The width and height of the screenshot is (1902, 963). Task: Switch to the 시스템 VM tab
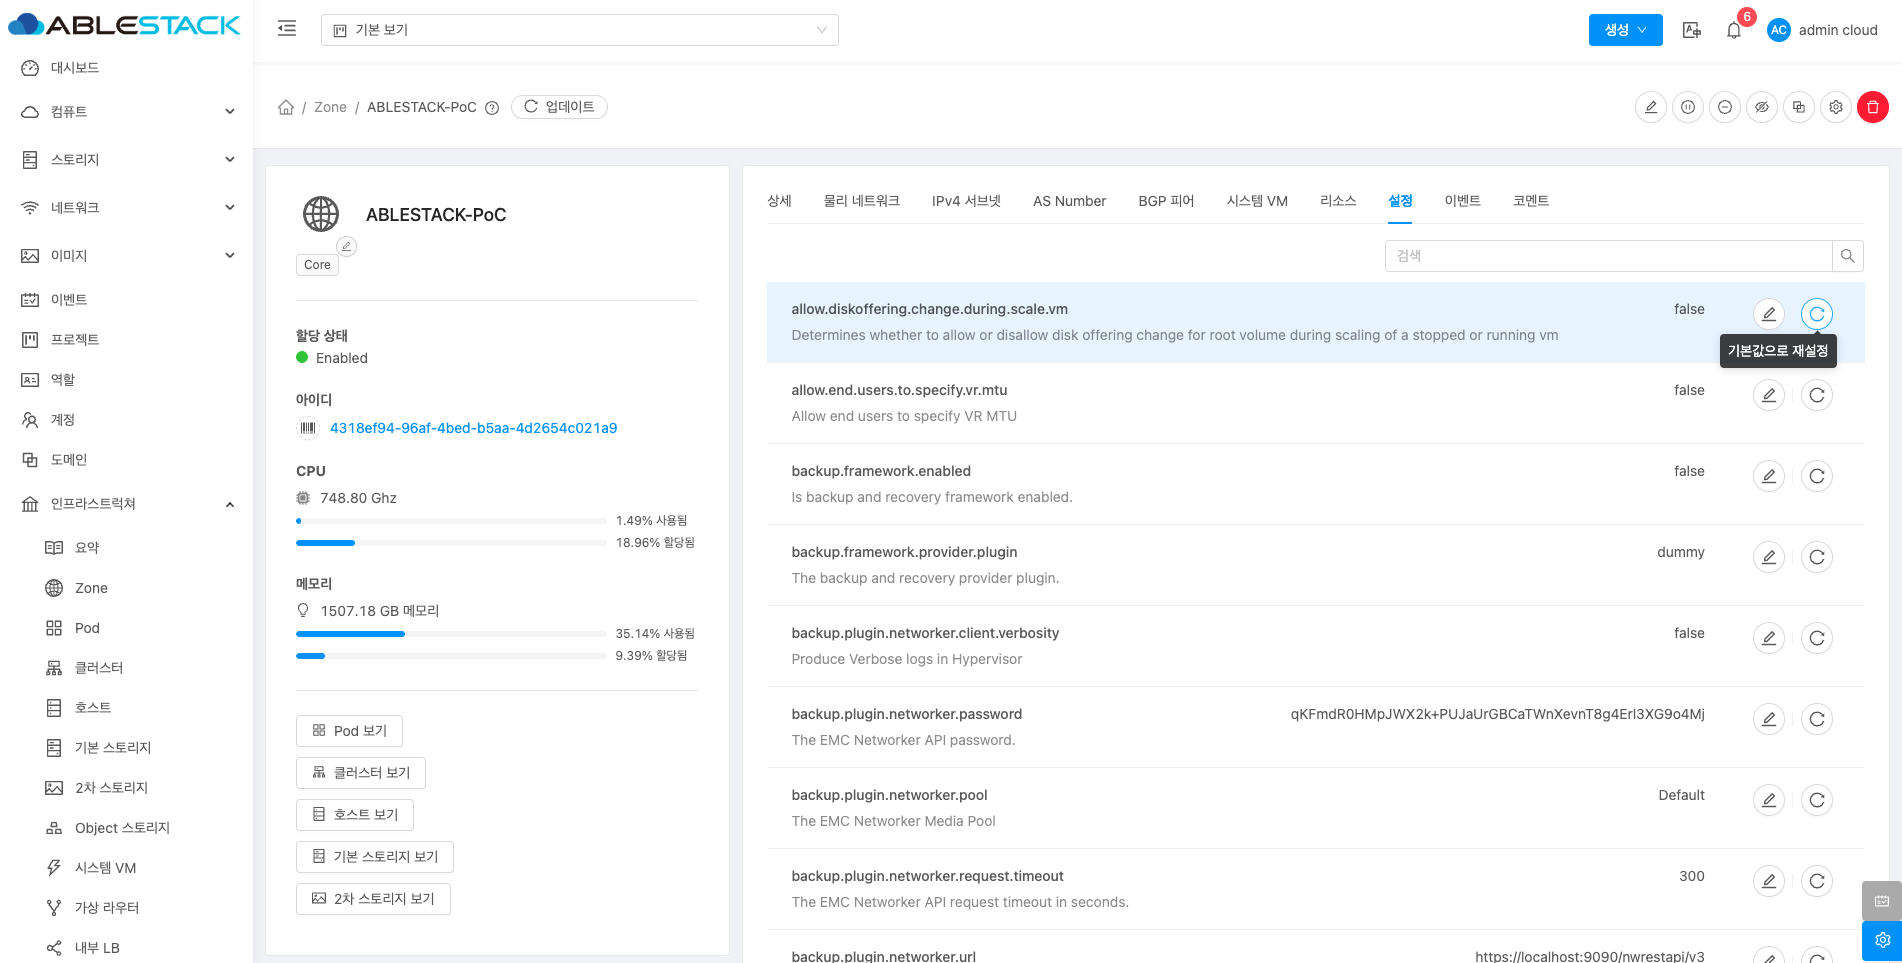pyautogui.click(x=1256, y=201)
